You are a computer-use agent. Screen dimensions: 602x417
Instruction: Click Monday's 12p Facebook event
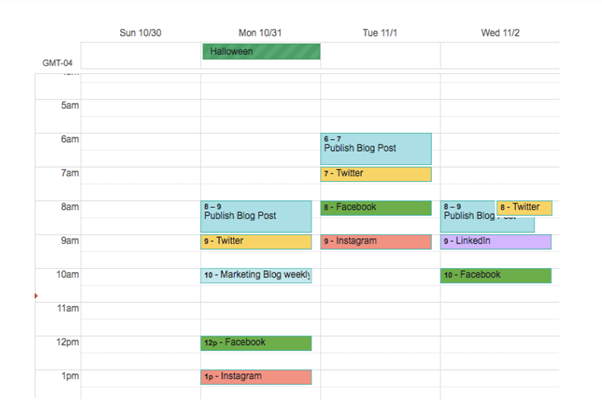pos(256,343)
